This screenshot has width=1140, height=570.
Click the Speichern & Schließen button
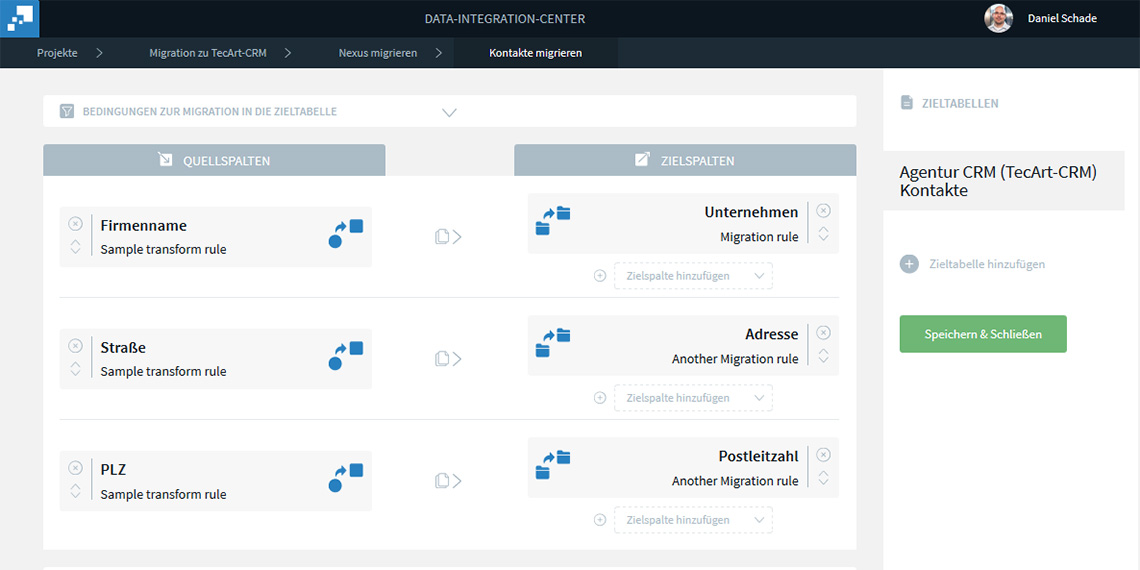click(982, 334)
